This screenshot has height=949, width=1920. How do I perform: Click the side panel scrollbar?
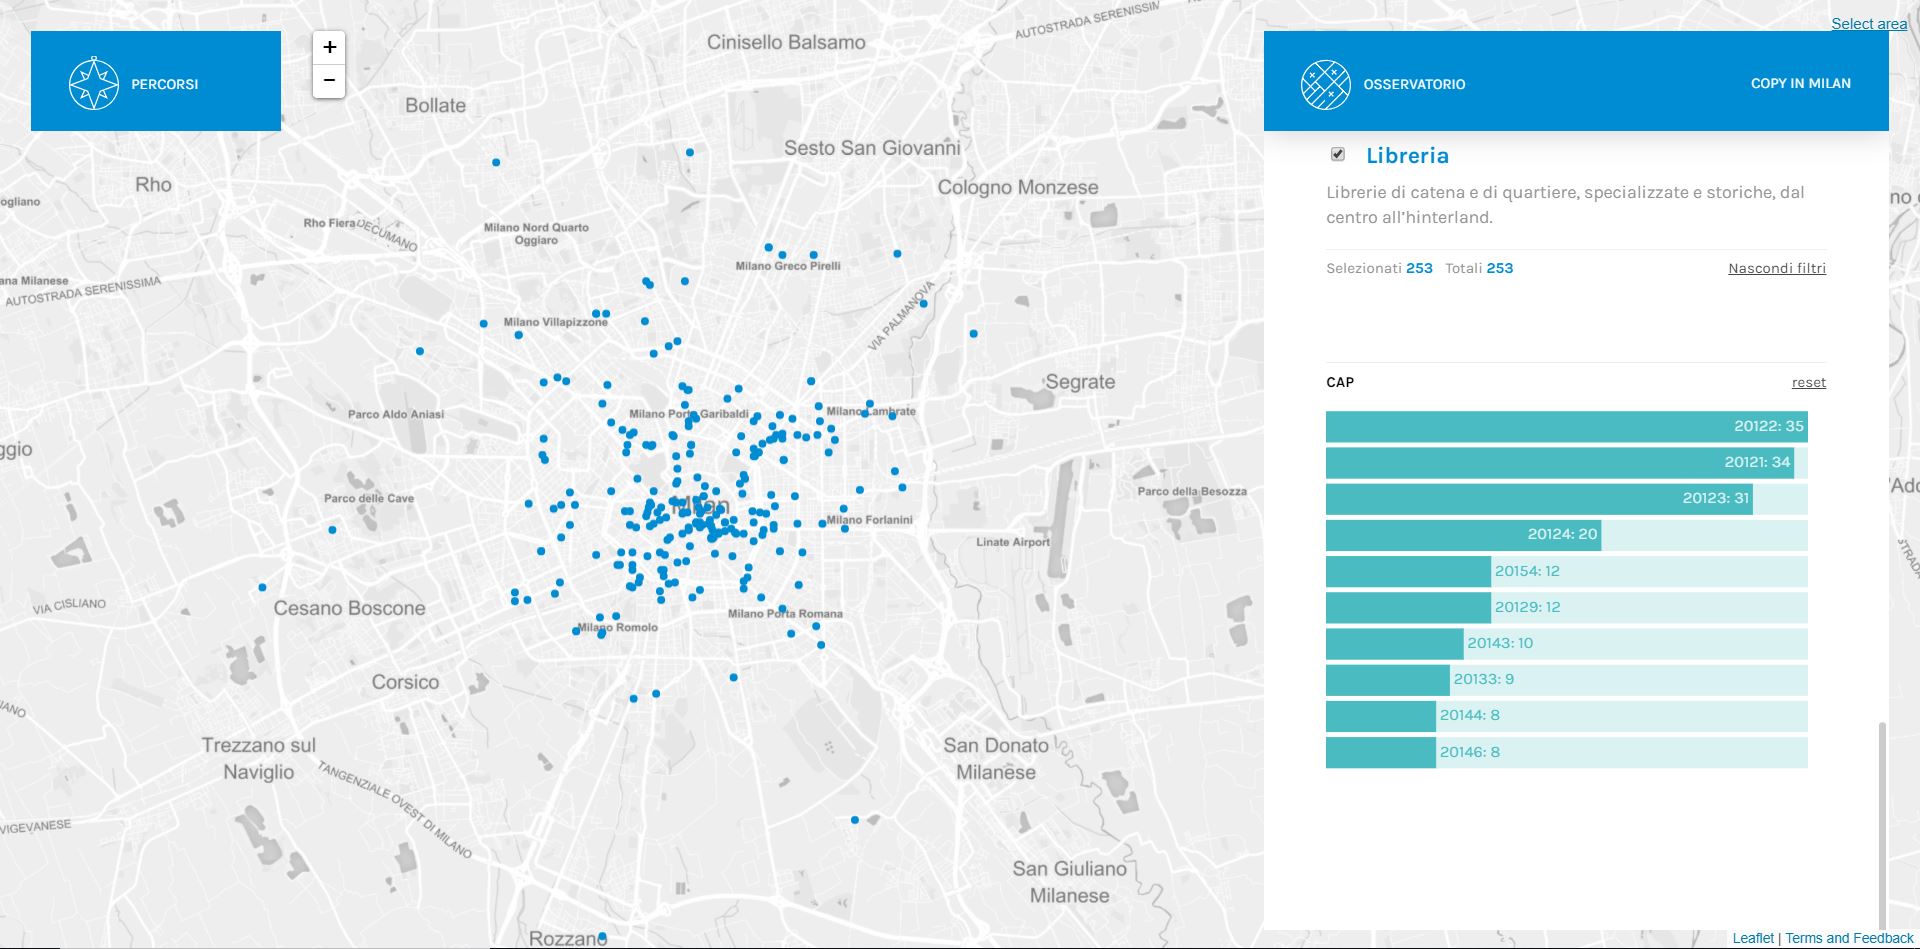[1883, 825]
